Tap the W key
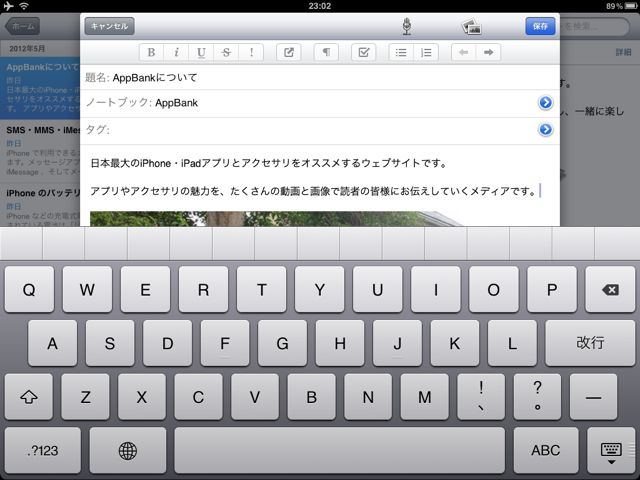Screen dimensions: 640x480 (x=87, y=289)
